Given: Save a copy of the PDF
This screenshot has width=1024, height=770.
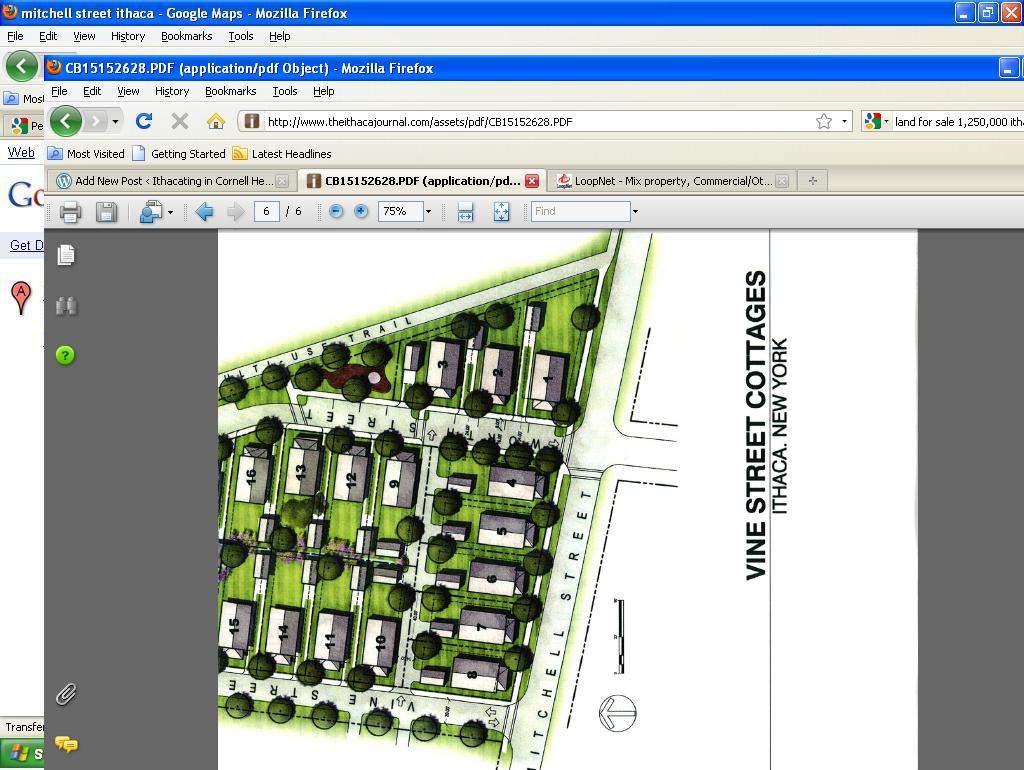Looking at the screenshot, I should [106, 211].
